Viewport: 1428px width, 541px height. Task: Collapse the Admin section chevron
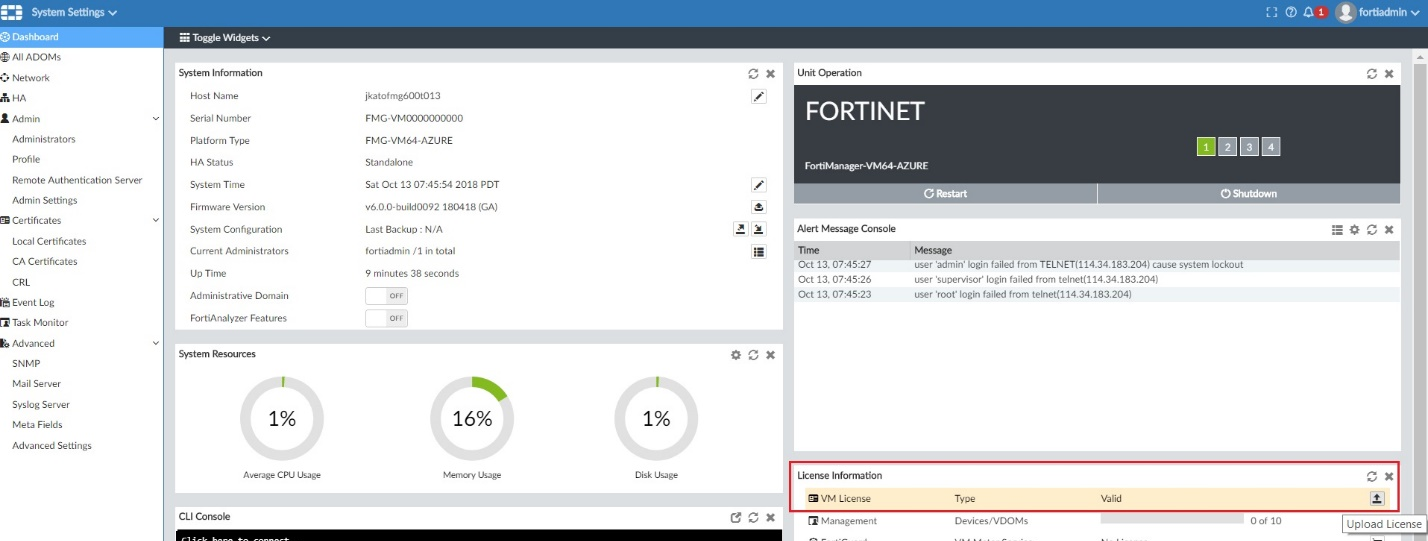click(x=155, y=119)
